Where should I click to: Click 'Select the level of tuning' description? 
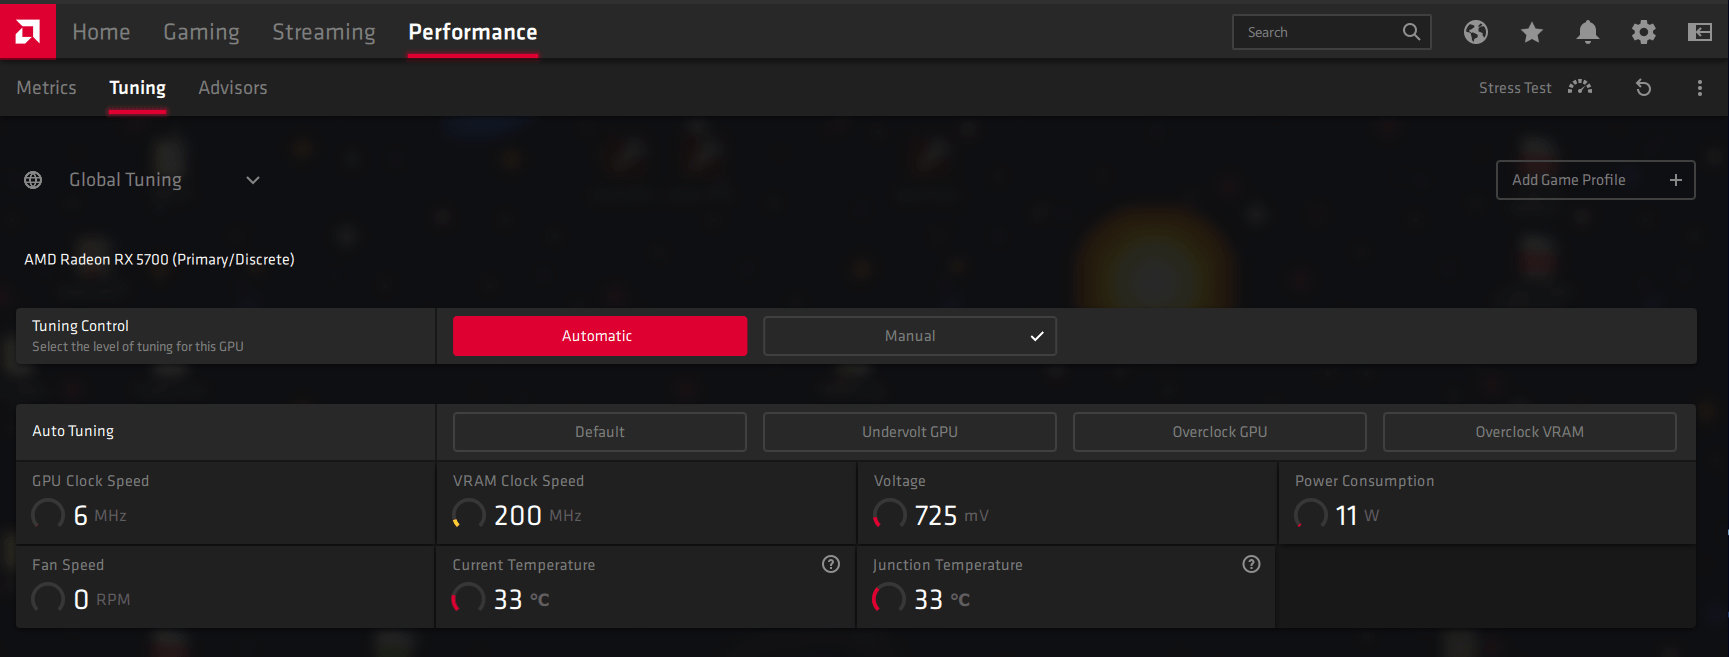[x=138, y=347]
